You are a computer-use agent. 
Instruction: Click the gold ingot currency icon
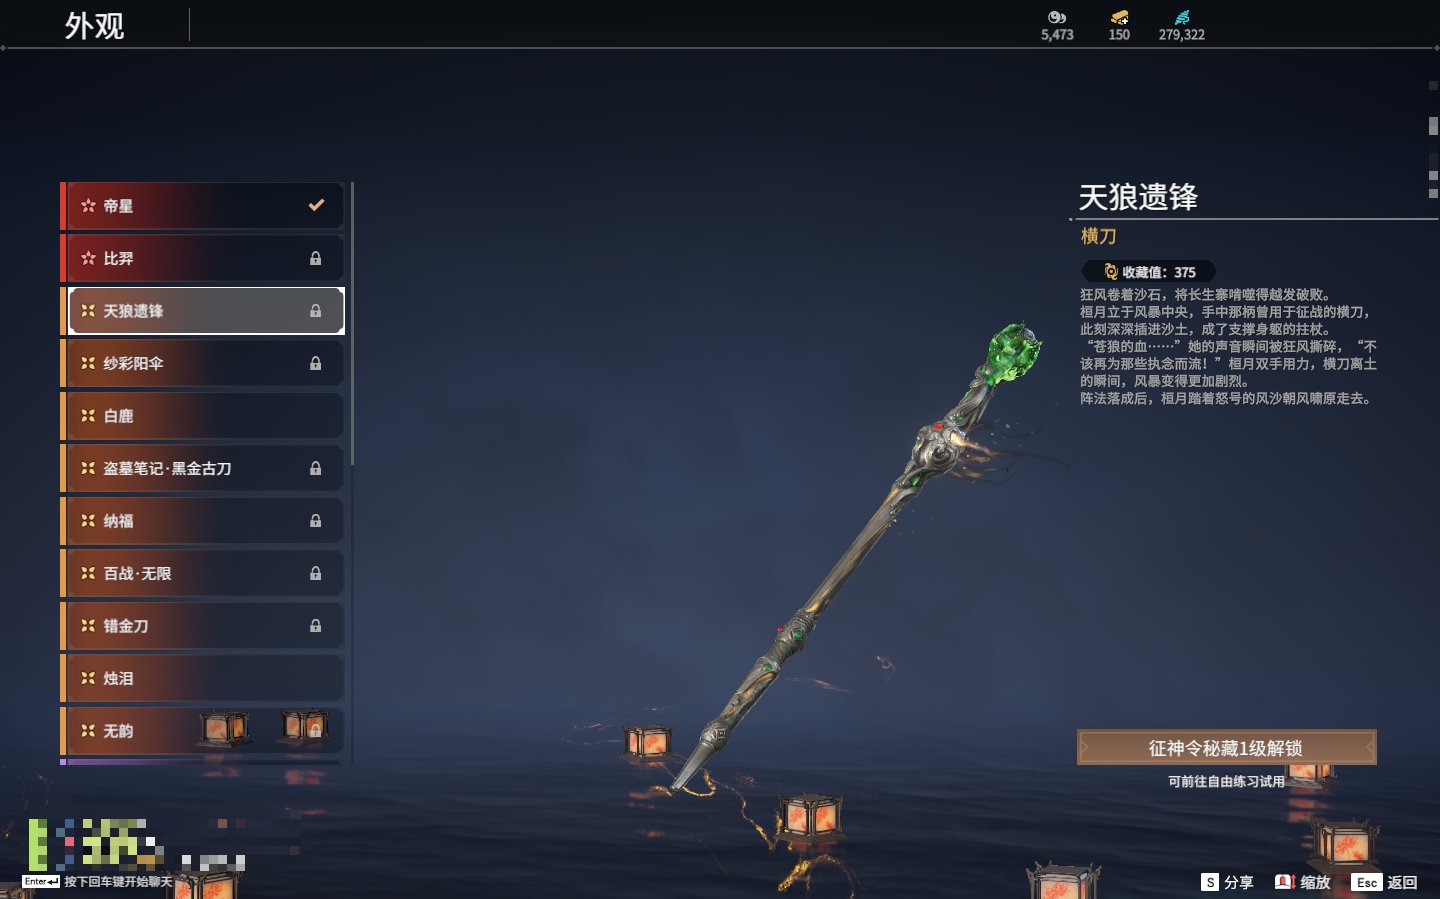[1119, 17]
